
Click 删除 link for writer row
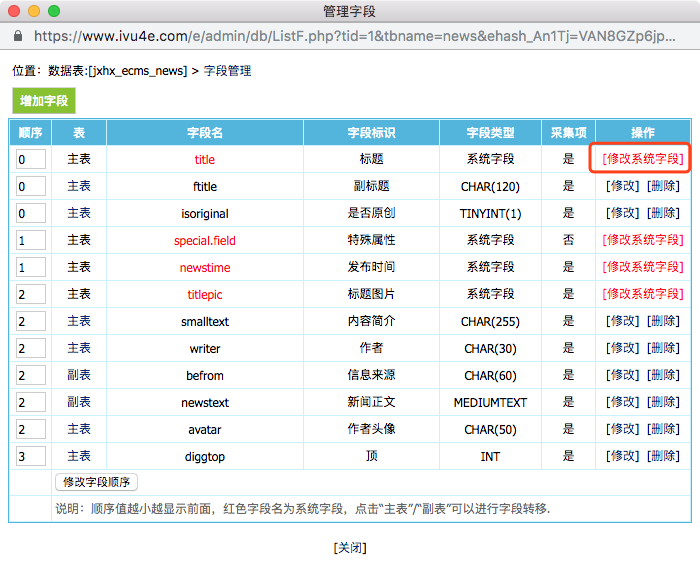[x=662, y=348]
